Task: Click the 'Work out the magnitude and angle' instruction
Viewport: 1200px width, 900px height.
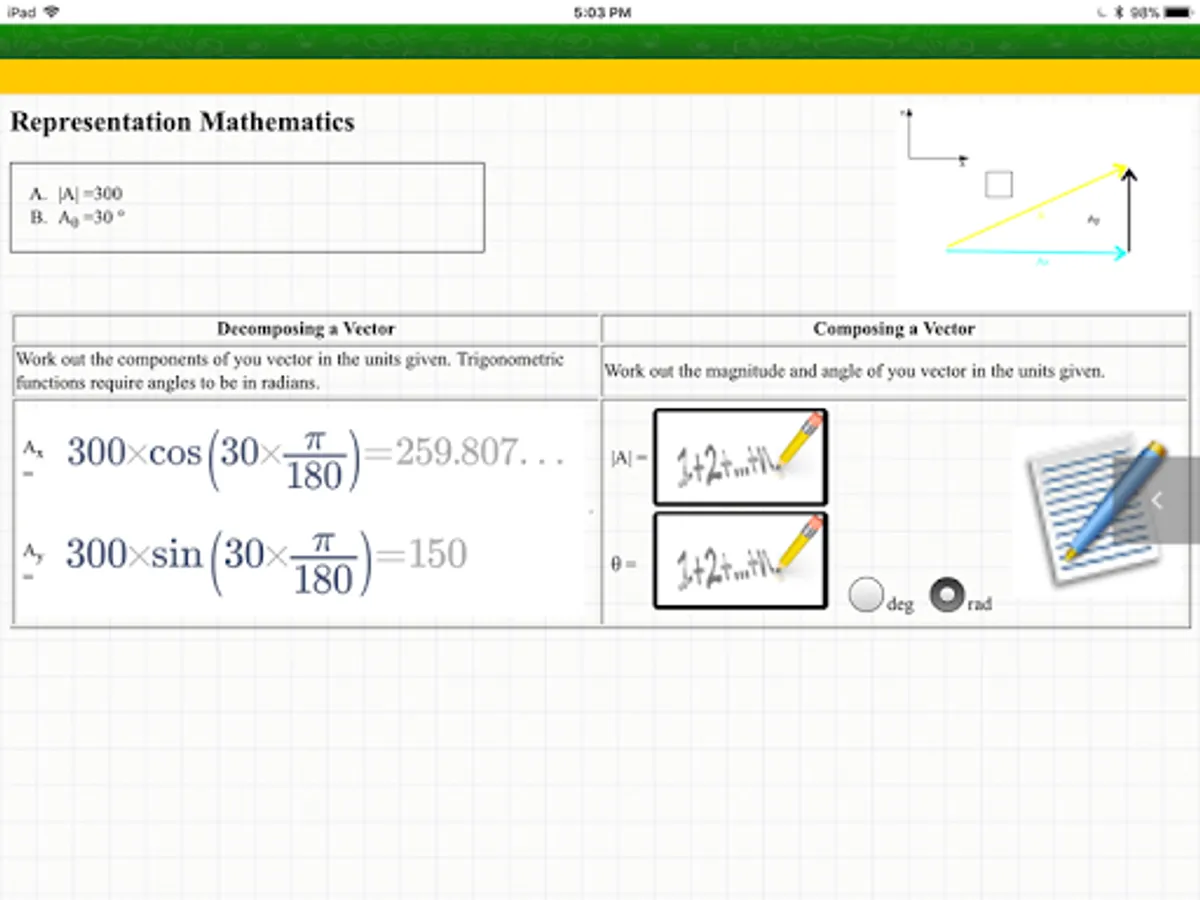Action: click(x=854, y=371)
